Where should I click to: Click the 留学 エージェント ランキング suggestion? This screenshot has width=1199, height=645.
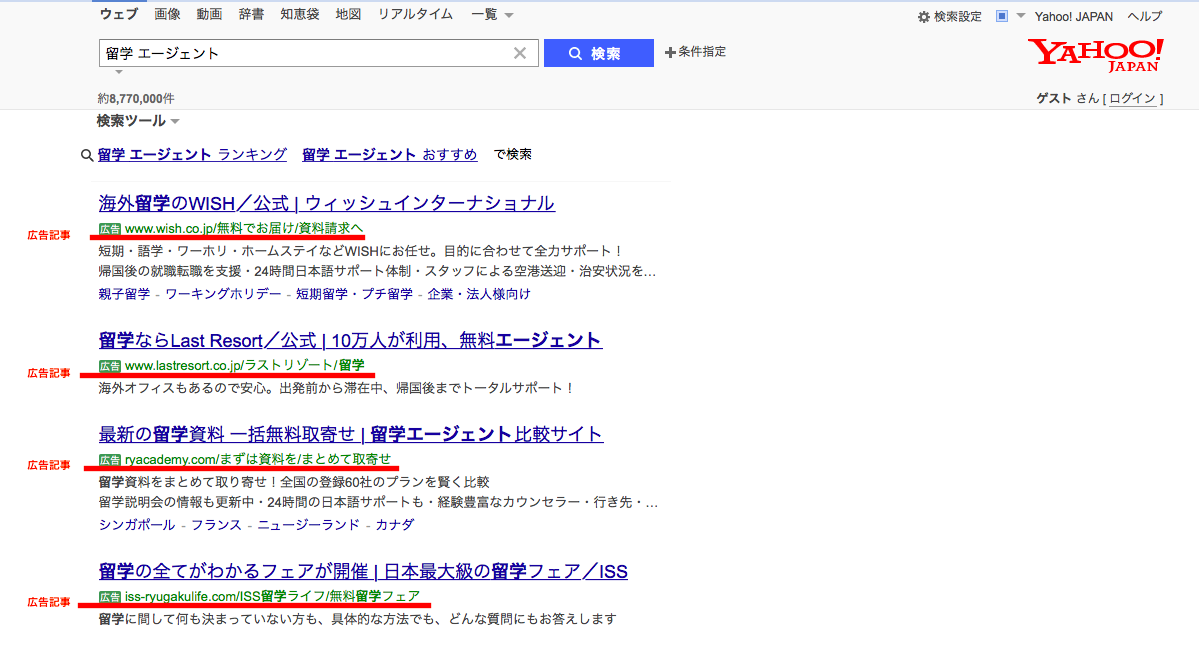pos(192,155)
